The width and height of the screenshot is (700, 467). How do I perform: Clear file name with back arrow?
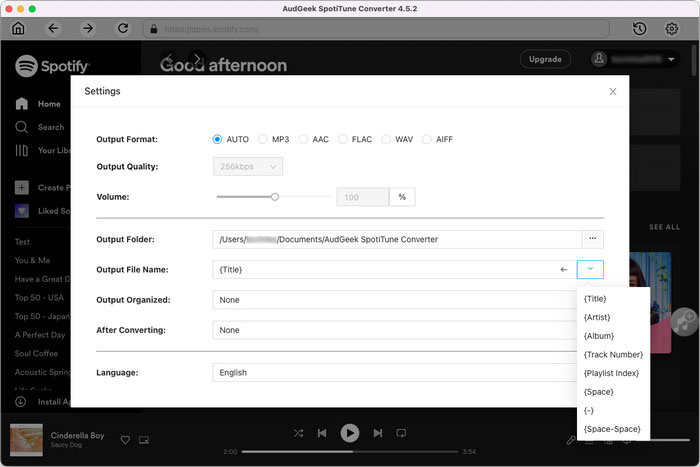[564, 270]
